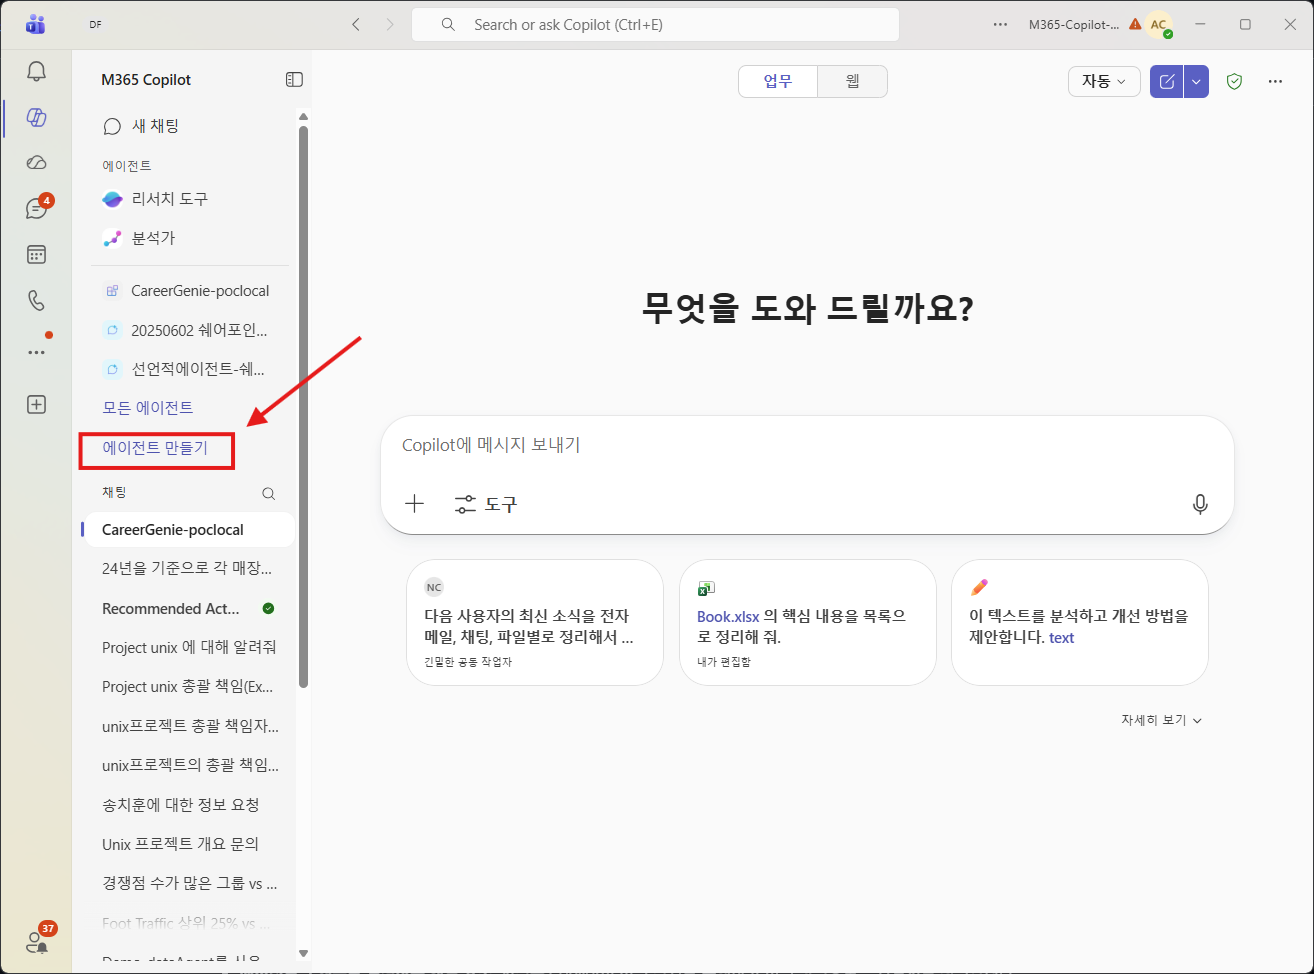Collapse the M365 Copilot side panel
Screen dimensions: 1314x974
click(294, 79)
